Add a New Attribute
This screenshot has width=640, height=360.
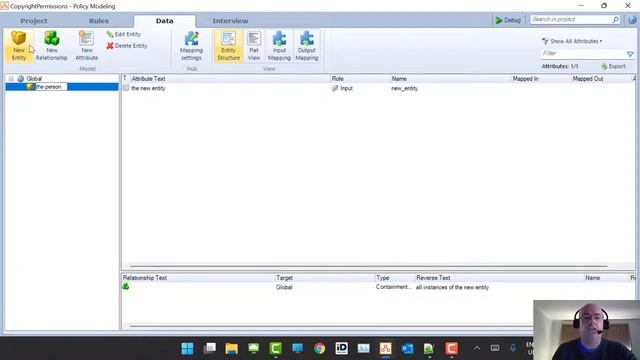[87, 46]
